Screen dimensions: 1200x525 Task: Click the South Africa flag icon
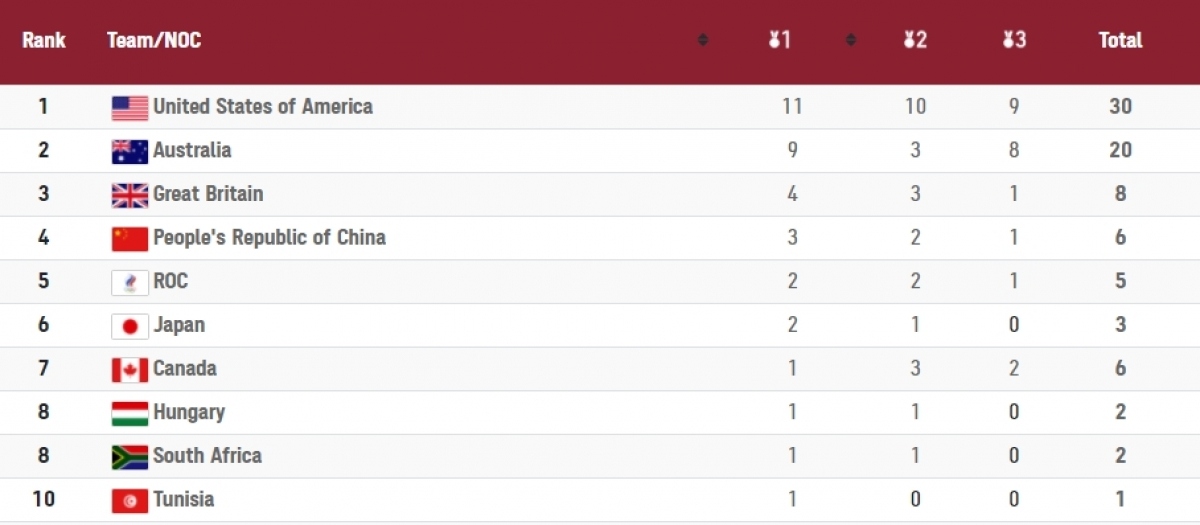pos(130,457)
